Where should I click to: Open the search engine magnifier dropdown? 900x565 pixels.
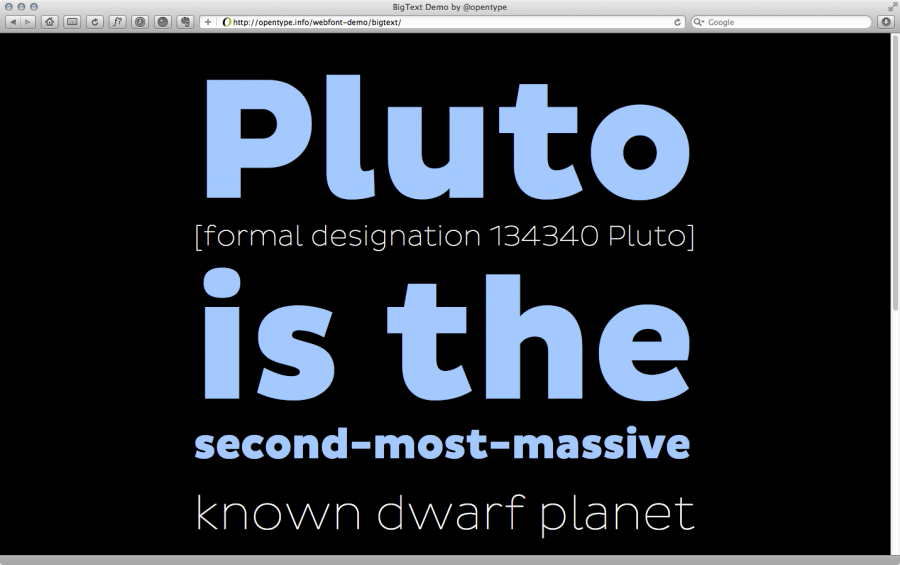click(x=699, y=22)
